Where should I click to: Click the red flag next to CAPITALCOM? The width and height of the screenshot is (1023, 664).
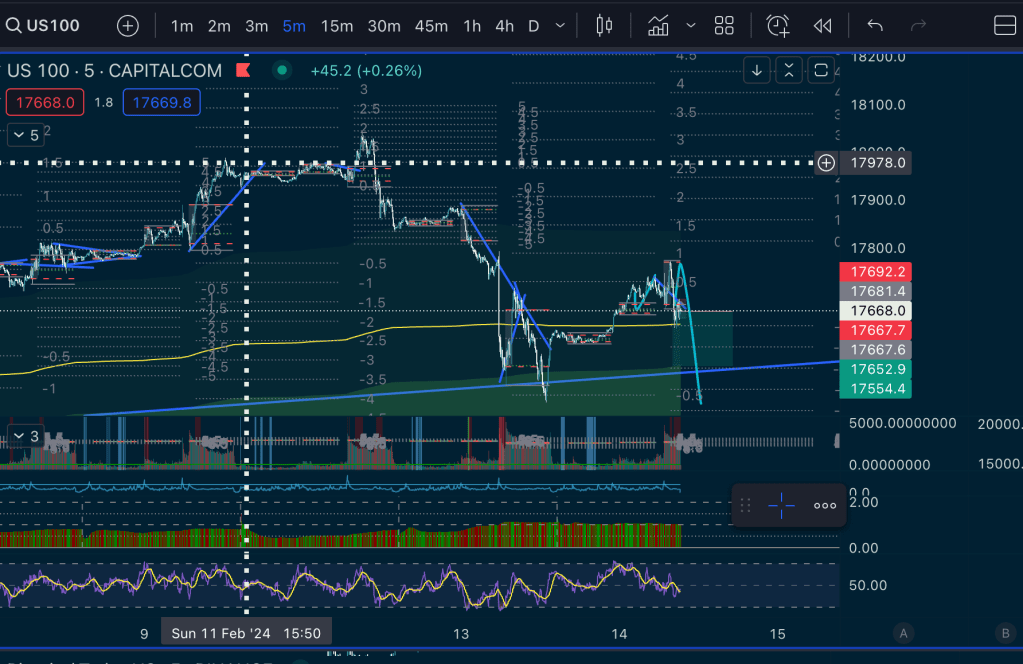pyautogui.click(x=242, y=70)
